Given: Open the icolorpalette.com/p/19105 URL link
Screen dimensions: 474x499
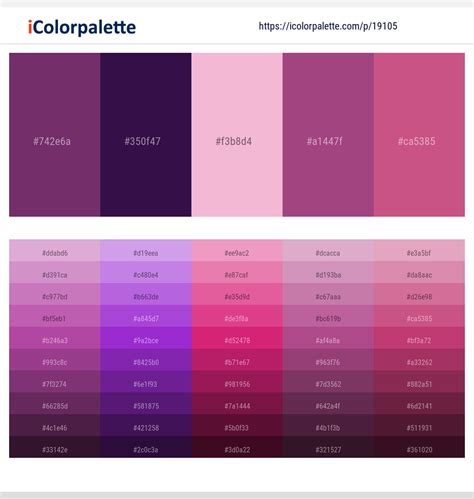Looking at the screenshot, I should tap(328, 26).
